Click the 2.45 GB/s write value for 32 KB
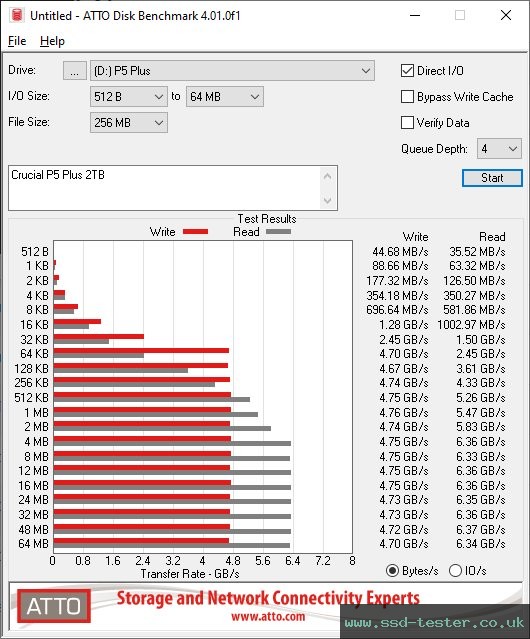 (x=404, y=339)
